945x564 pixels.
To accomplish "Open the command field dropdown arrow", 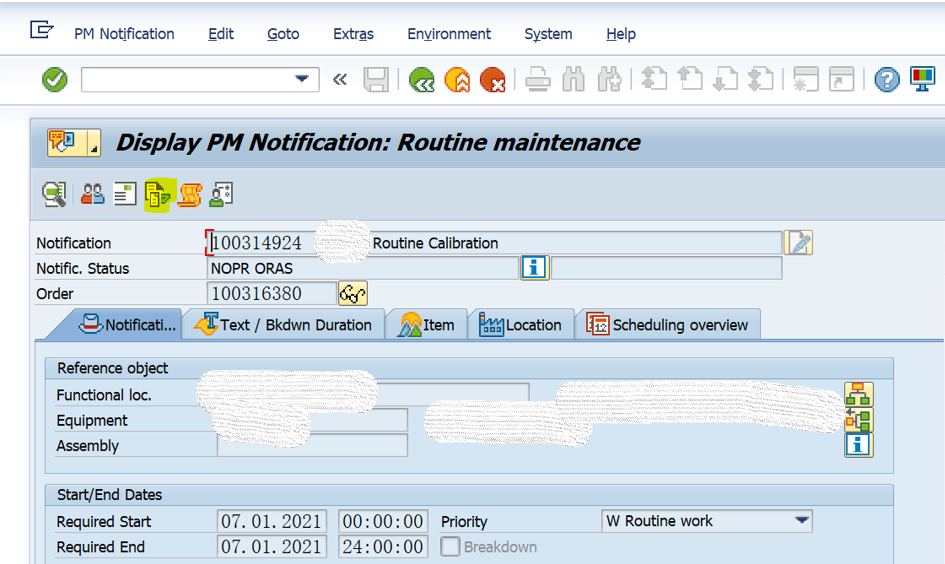I will (x=302, y=79).
